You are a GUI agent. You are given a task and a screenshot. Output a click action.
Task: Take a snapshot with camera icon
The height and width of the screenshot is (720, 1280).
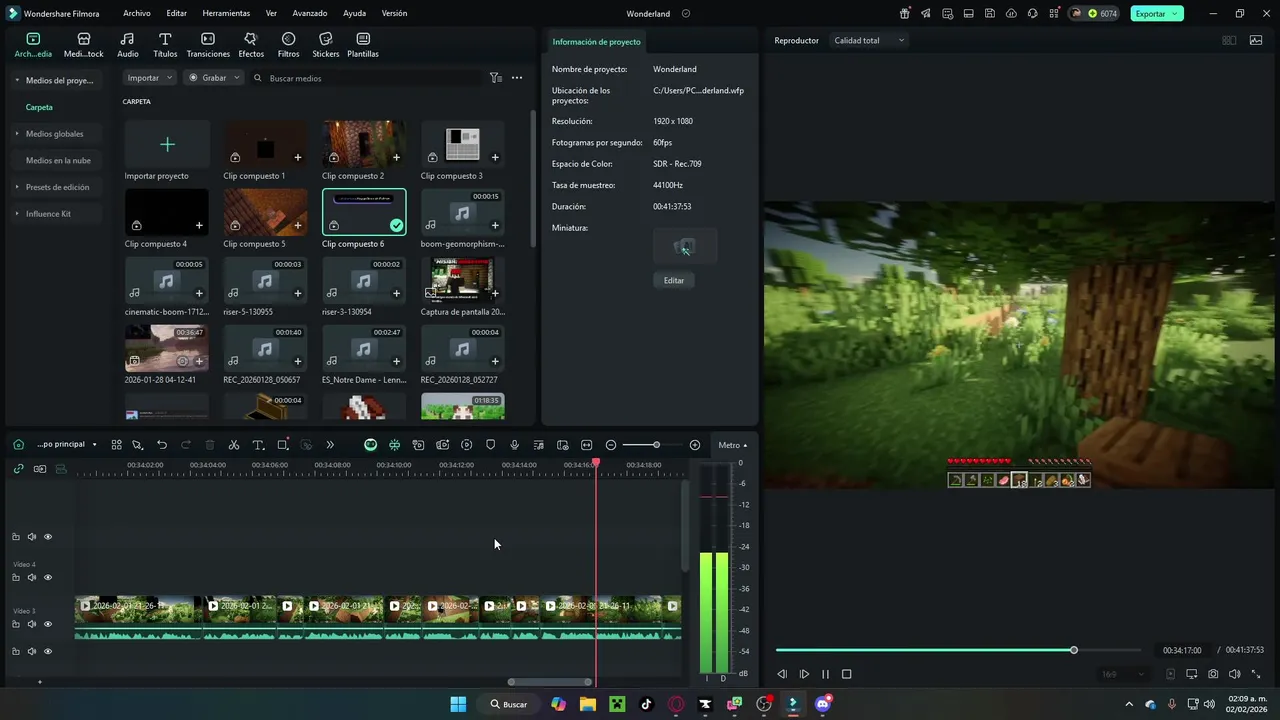pyautogui.click(x=1213, y=675)
